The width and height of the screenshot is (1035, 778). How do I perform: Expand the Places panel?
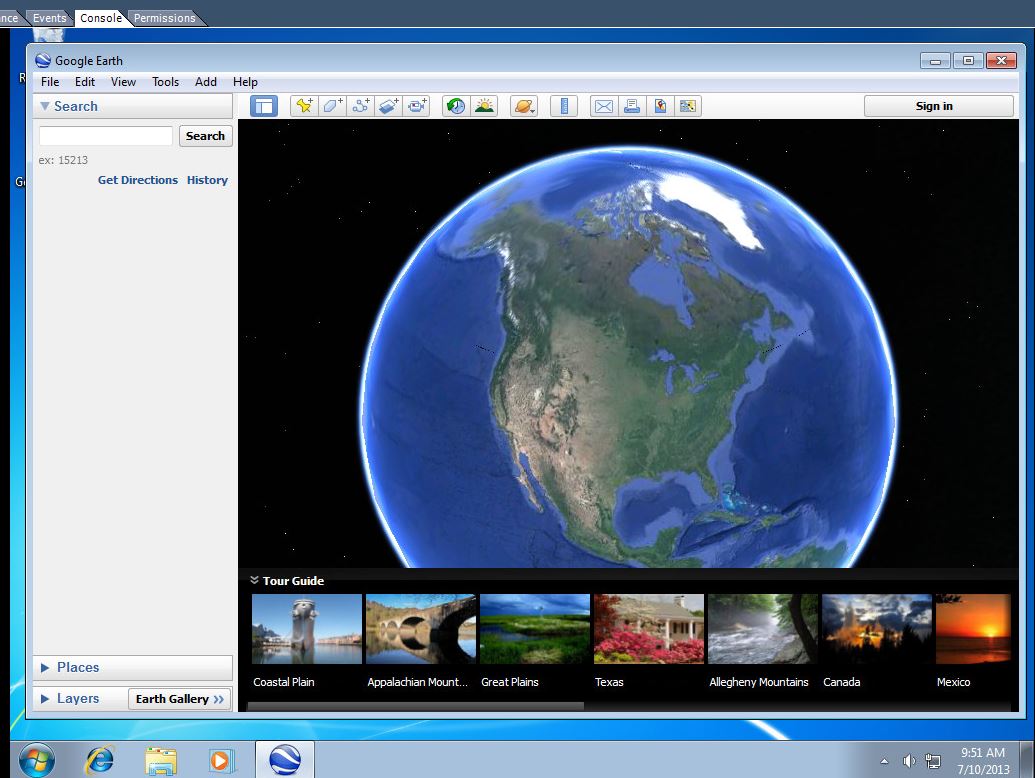(45, 668)
